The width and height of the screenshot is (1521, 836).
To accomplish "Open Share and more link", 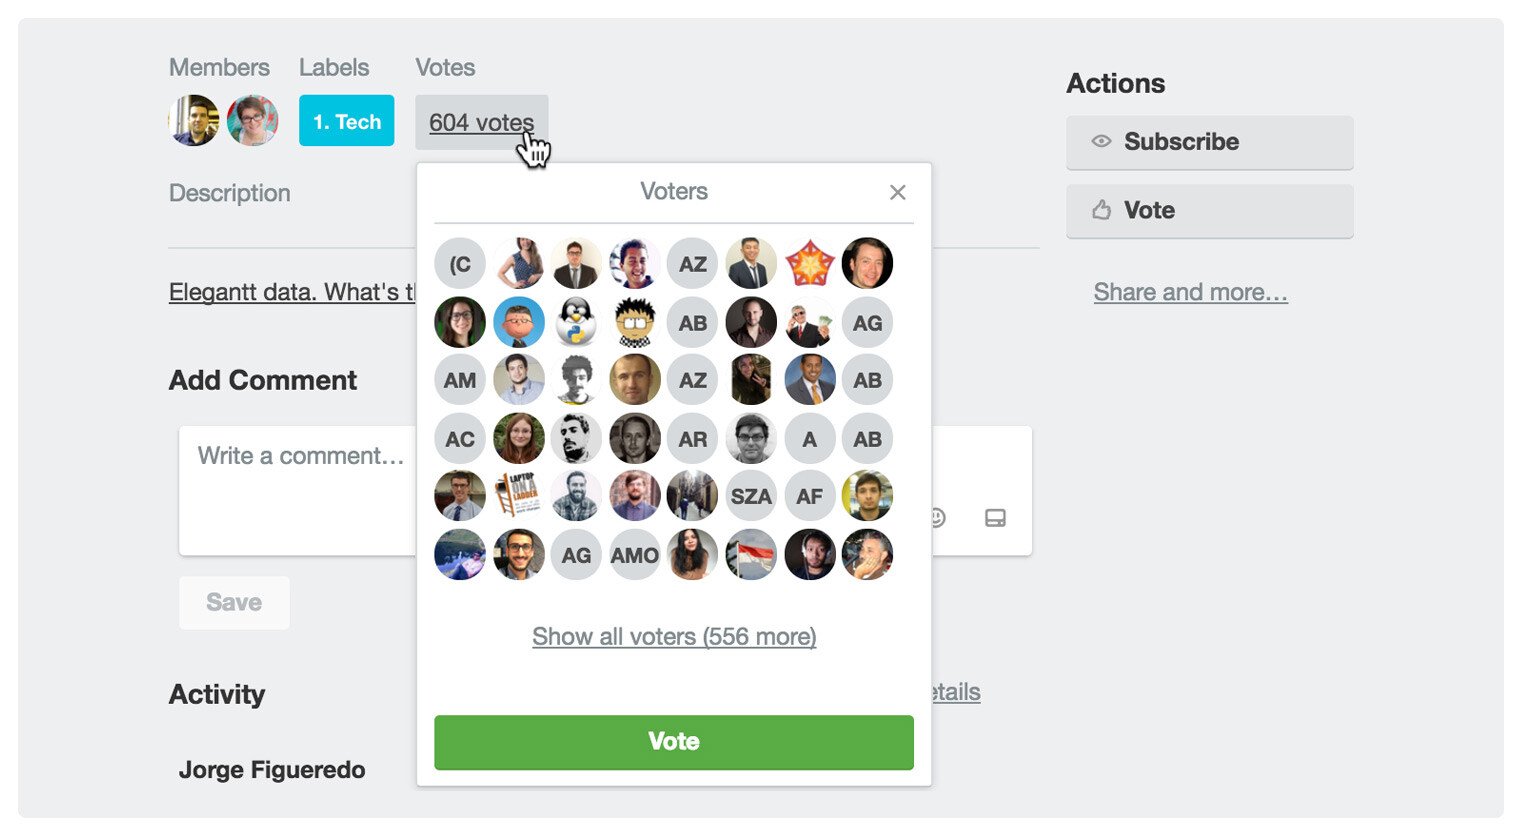I will coord(1190,292).
